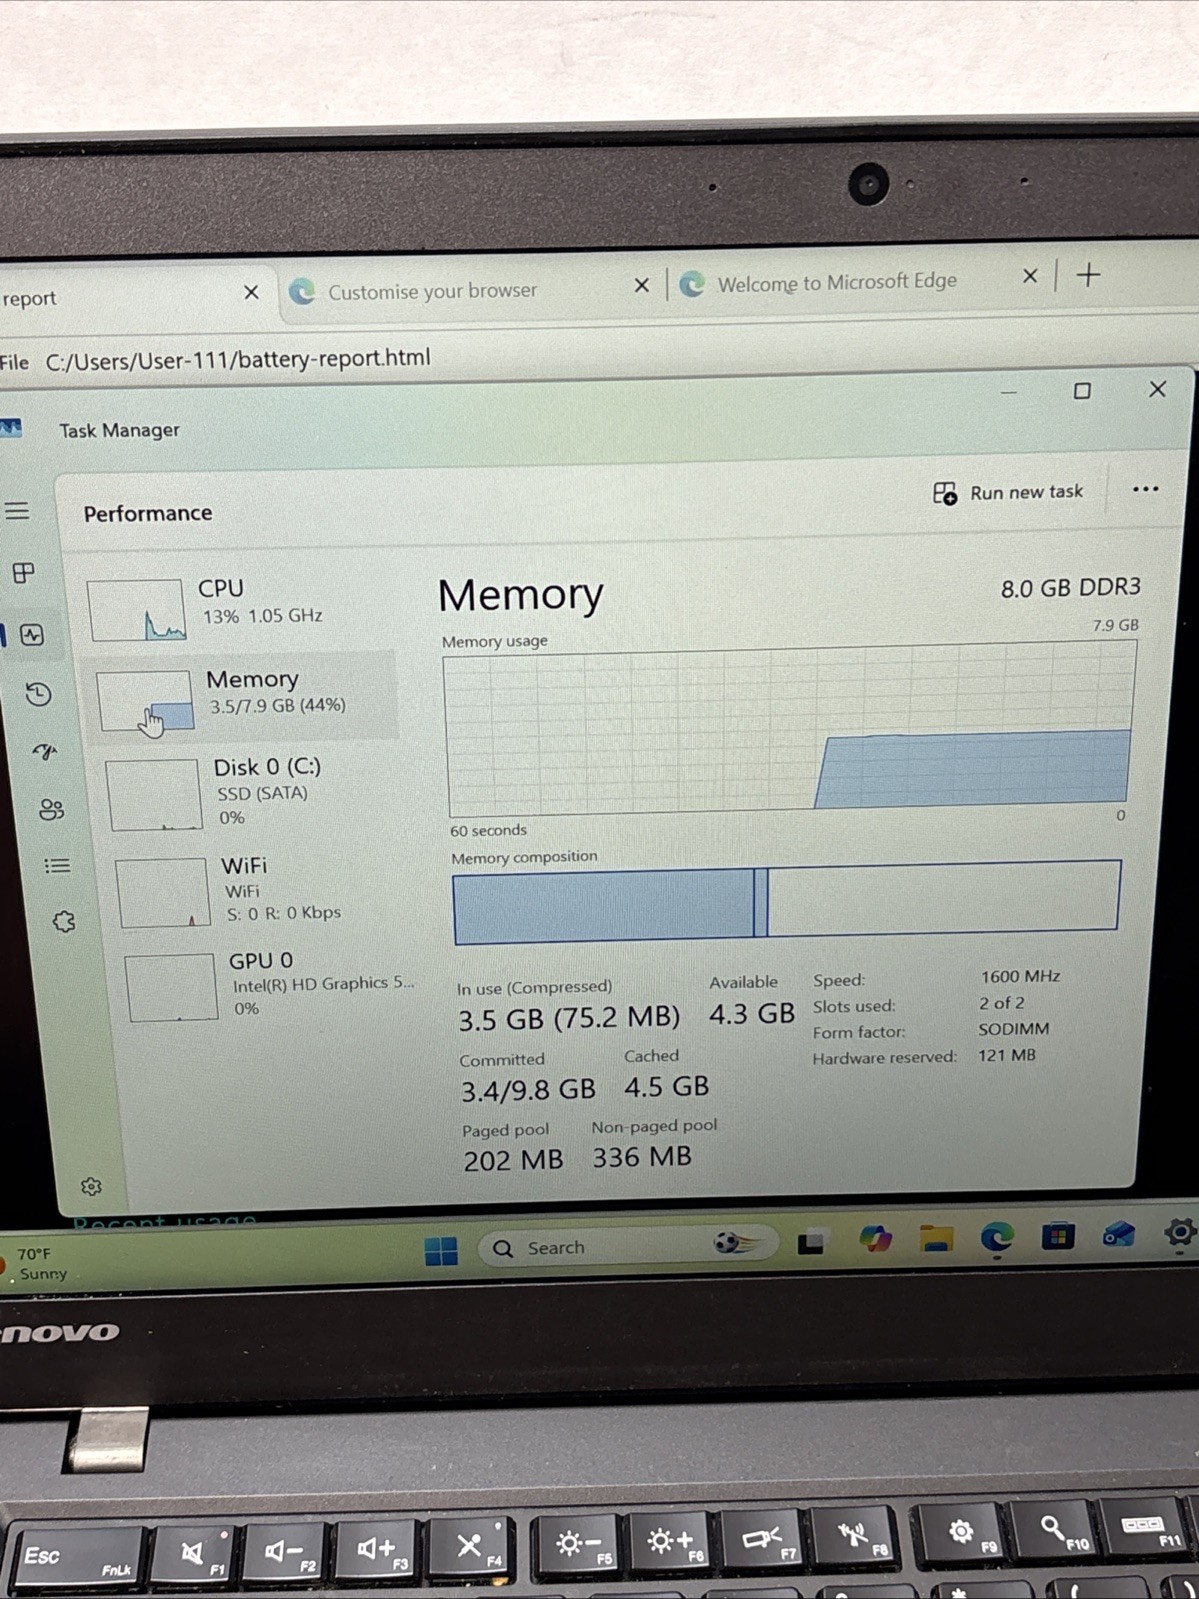The width and height of the screenshot is (1199, 1599).
Task: Open Microsoft Store from the taskbar
Action: point(1057,1237)
